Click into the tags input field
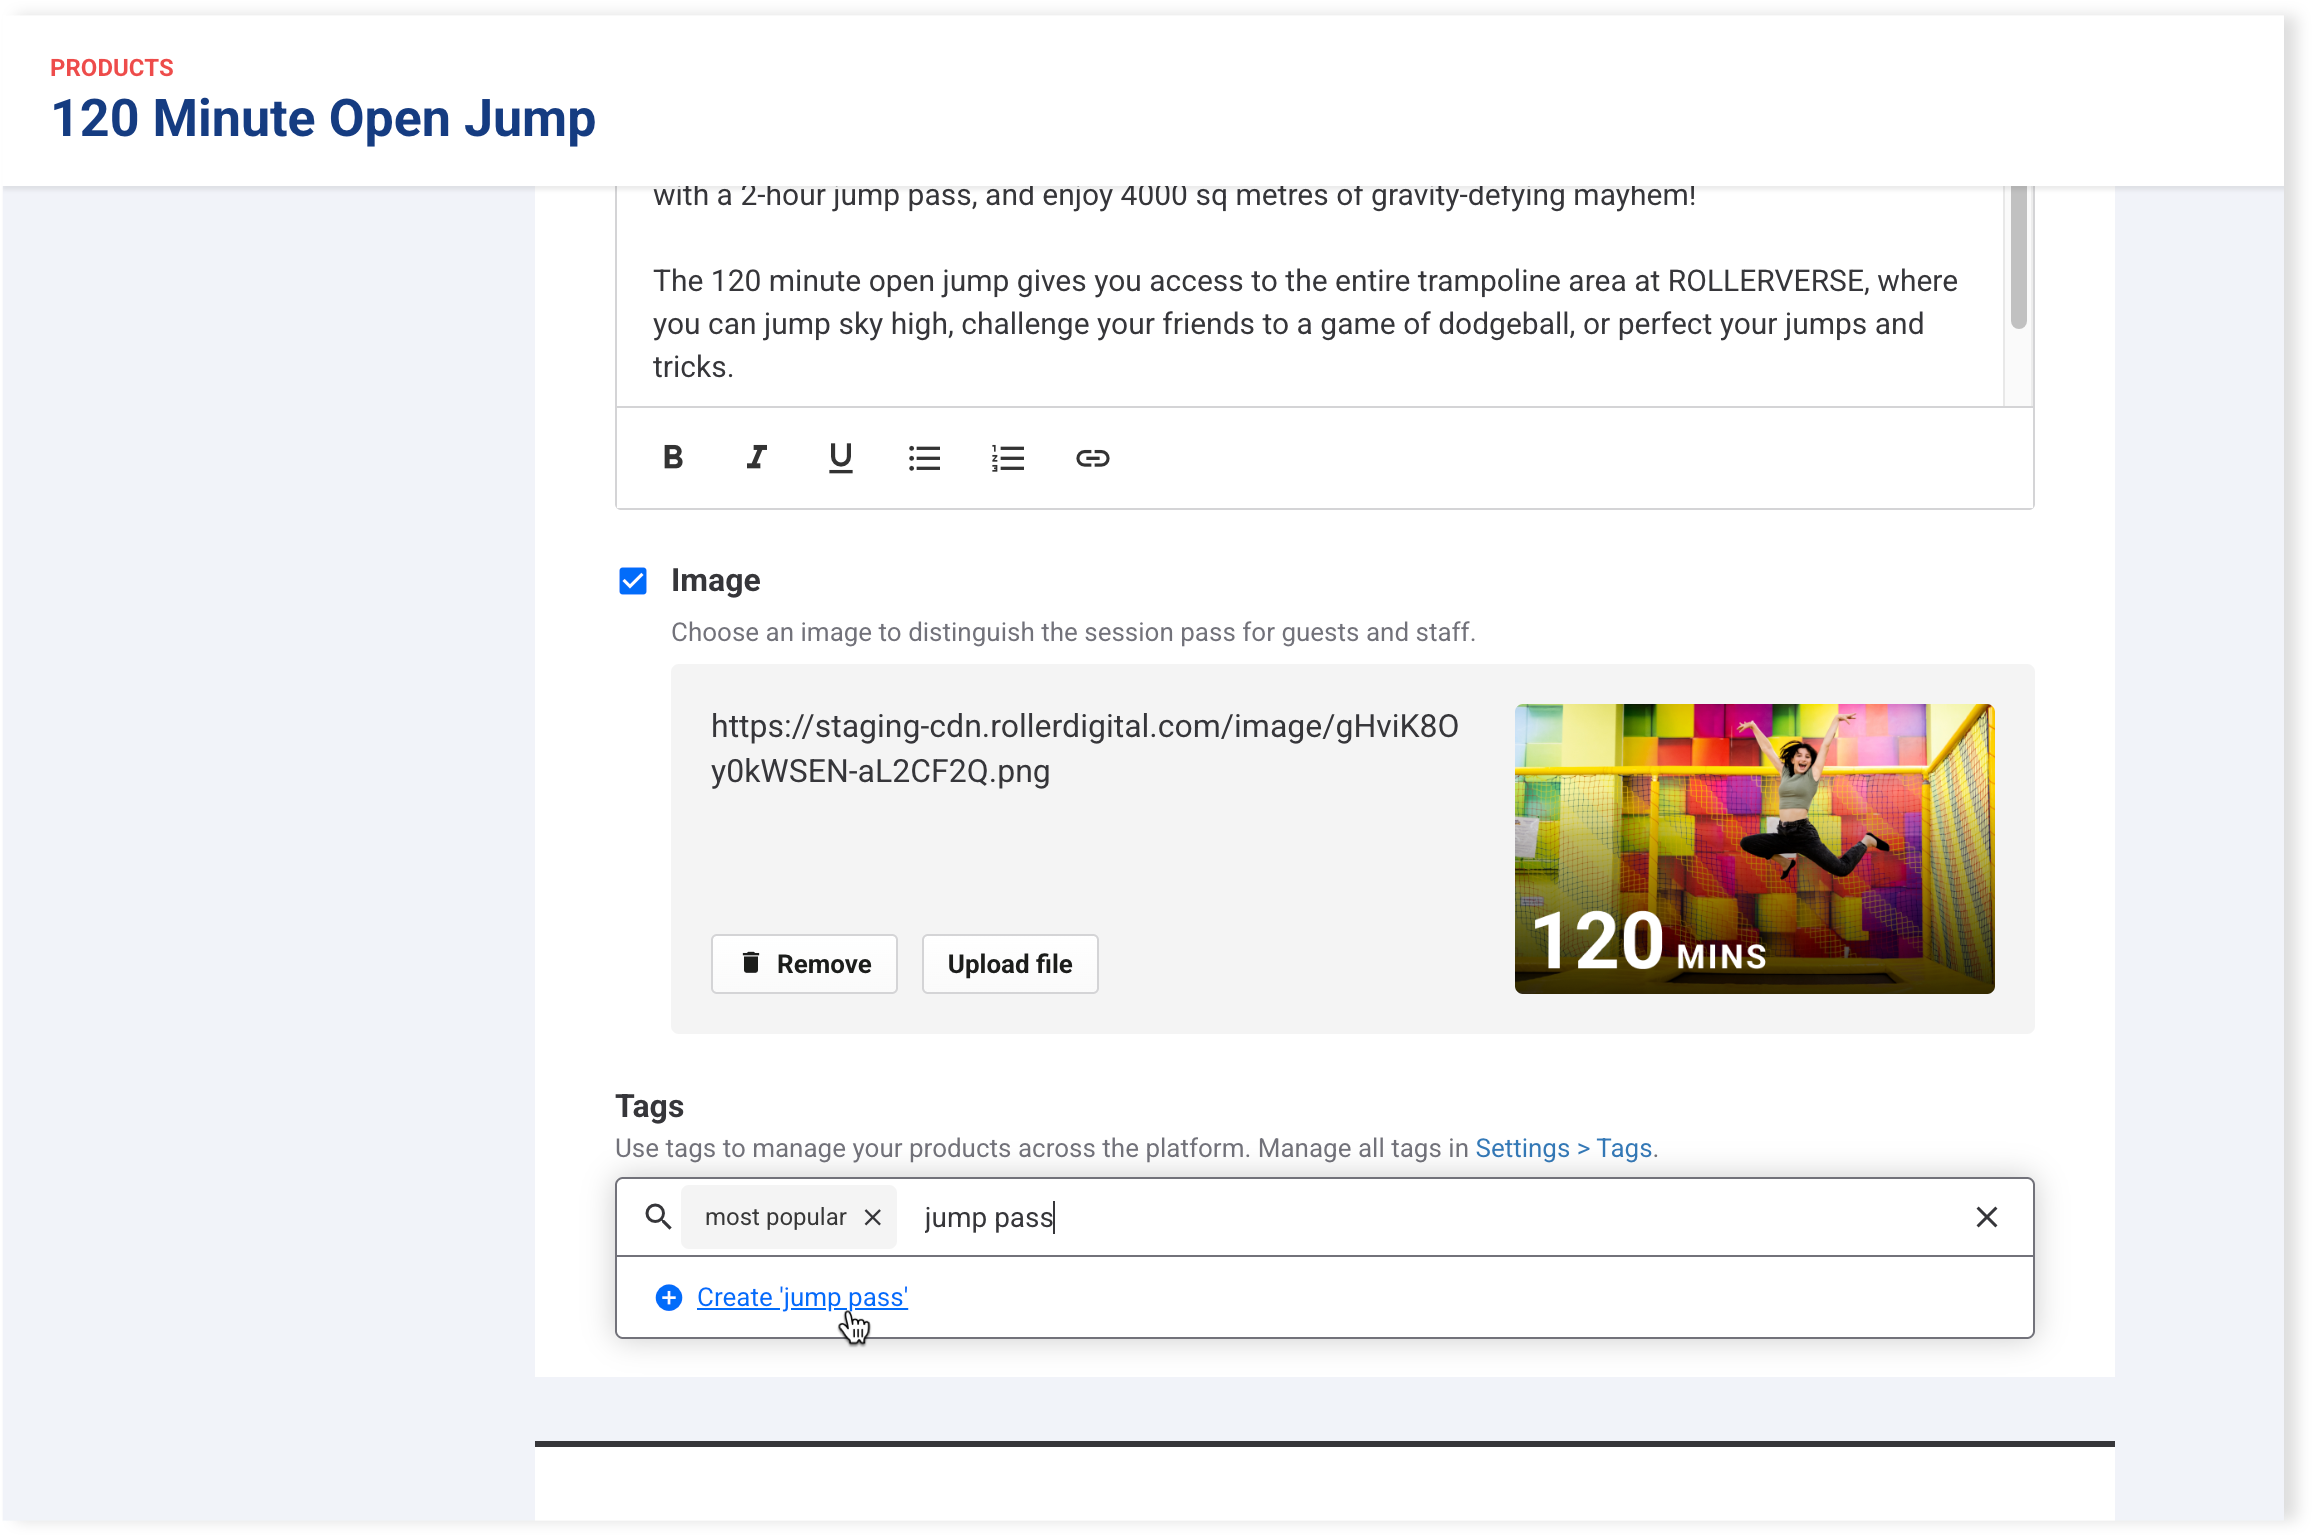This screenshot has height=1536, width=2312. coord(1400,1217)
